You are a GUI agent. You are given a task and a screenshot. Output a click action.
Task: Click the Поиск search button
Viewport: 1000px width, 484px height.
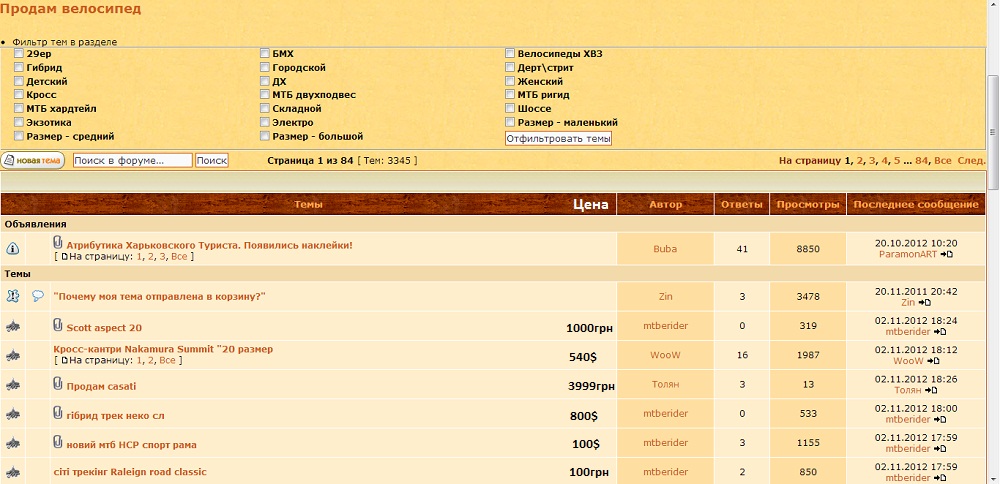(x=212, y=160)
